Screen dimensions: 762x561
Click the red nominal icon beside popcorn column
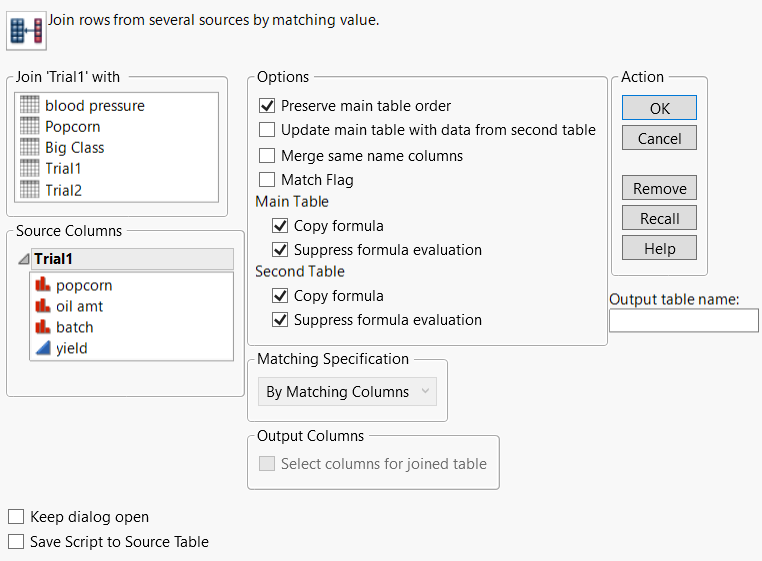coord(43,286)
